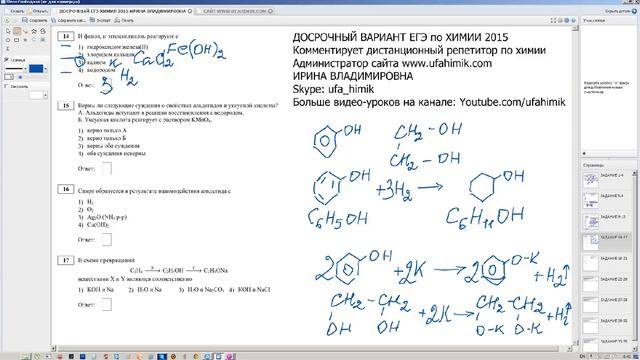Image resolution: width=640 pixels, height=360 pixels.
Task: Click the canvas vertical scrollbar down arrow
Action: [576, 342]
